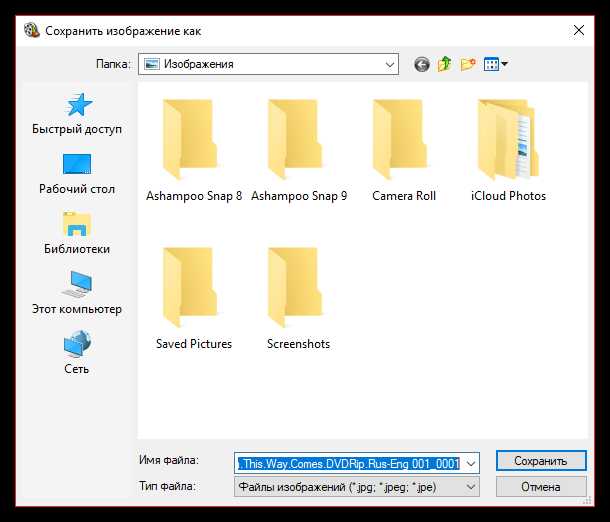Image resolution: width=610 pixels, height=522 pixels.
Task: Expand the file name history dropdown
Action: coord(471,463)
